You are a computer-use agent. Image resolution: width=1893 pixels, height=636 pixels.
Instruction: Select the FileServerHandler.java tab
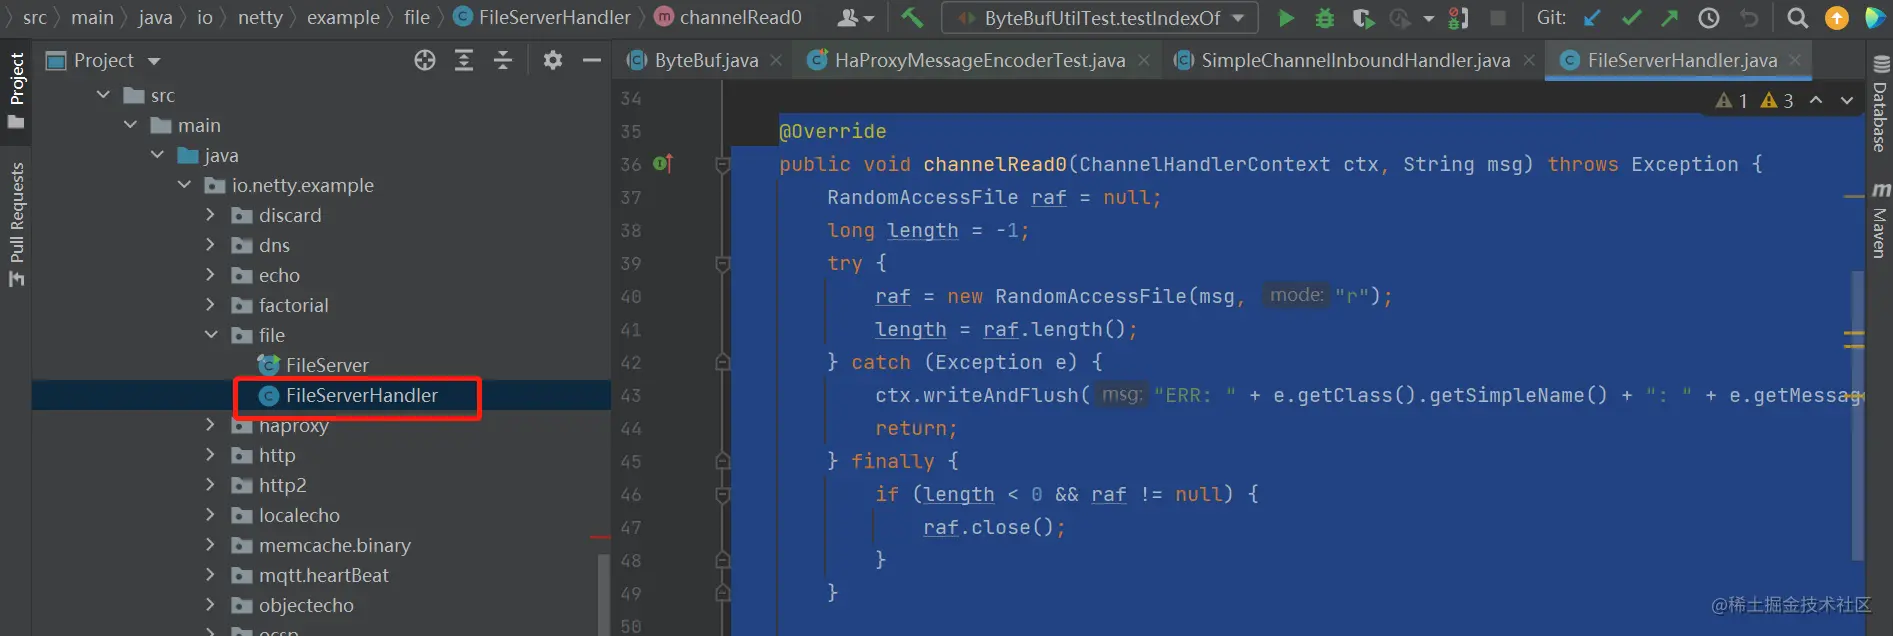point(1682,60)
